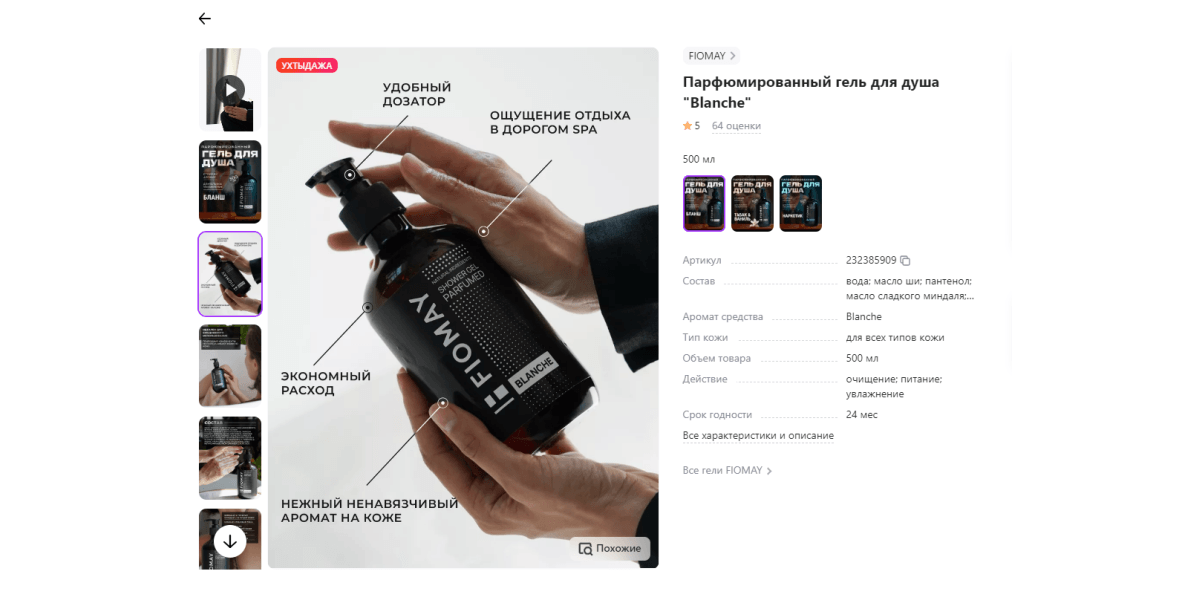Click the back arrow icon
Viewport: 1179px width, 600px height.
[x=205, y=19]
